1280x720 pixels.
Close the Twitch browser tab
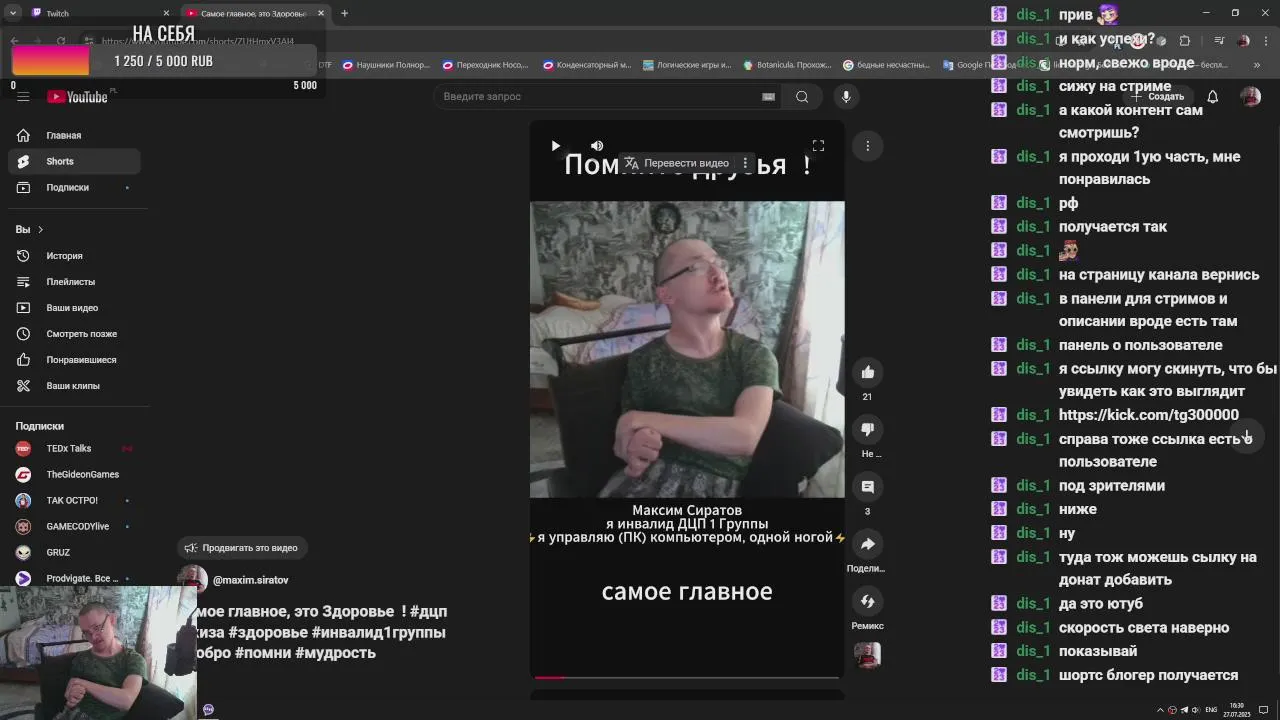point(166,13)
